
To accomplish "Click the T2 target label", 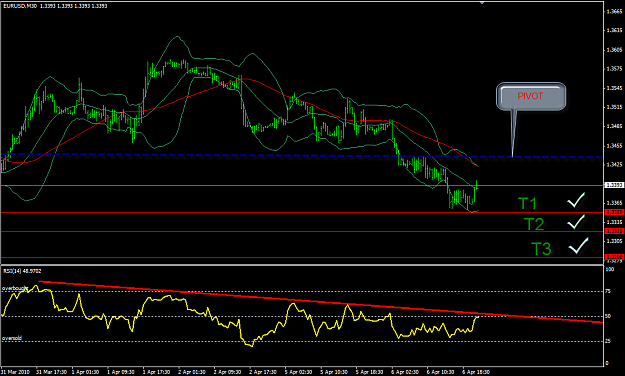I will pyautogui.click(x=534, y=224).
